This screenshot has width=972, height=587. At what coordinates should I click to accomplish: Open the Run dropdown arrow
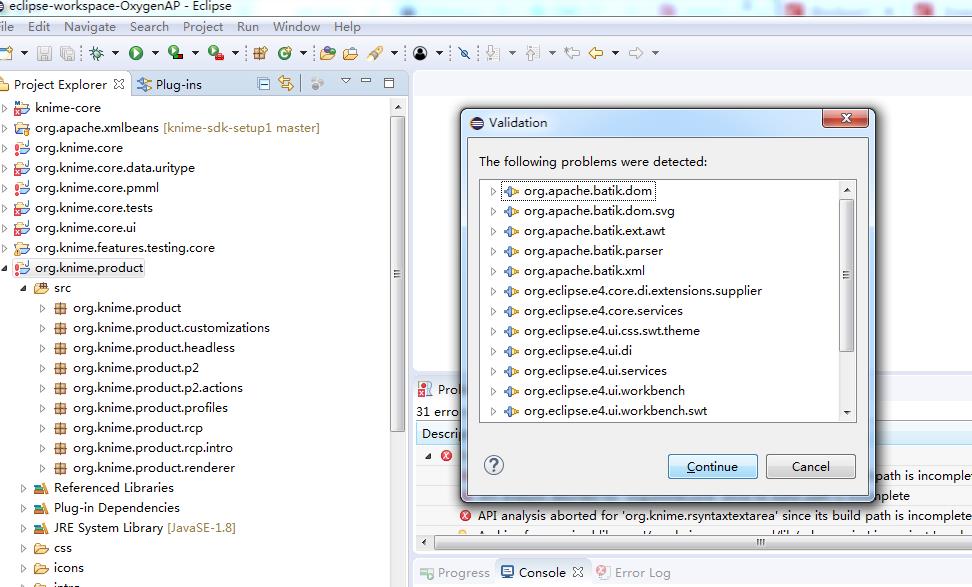155,53
